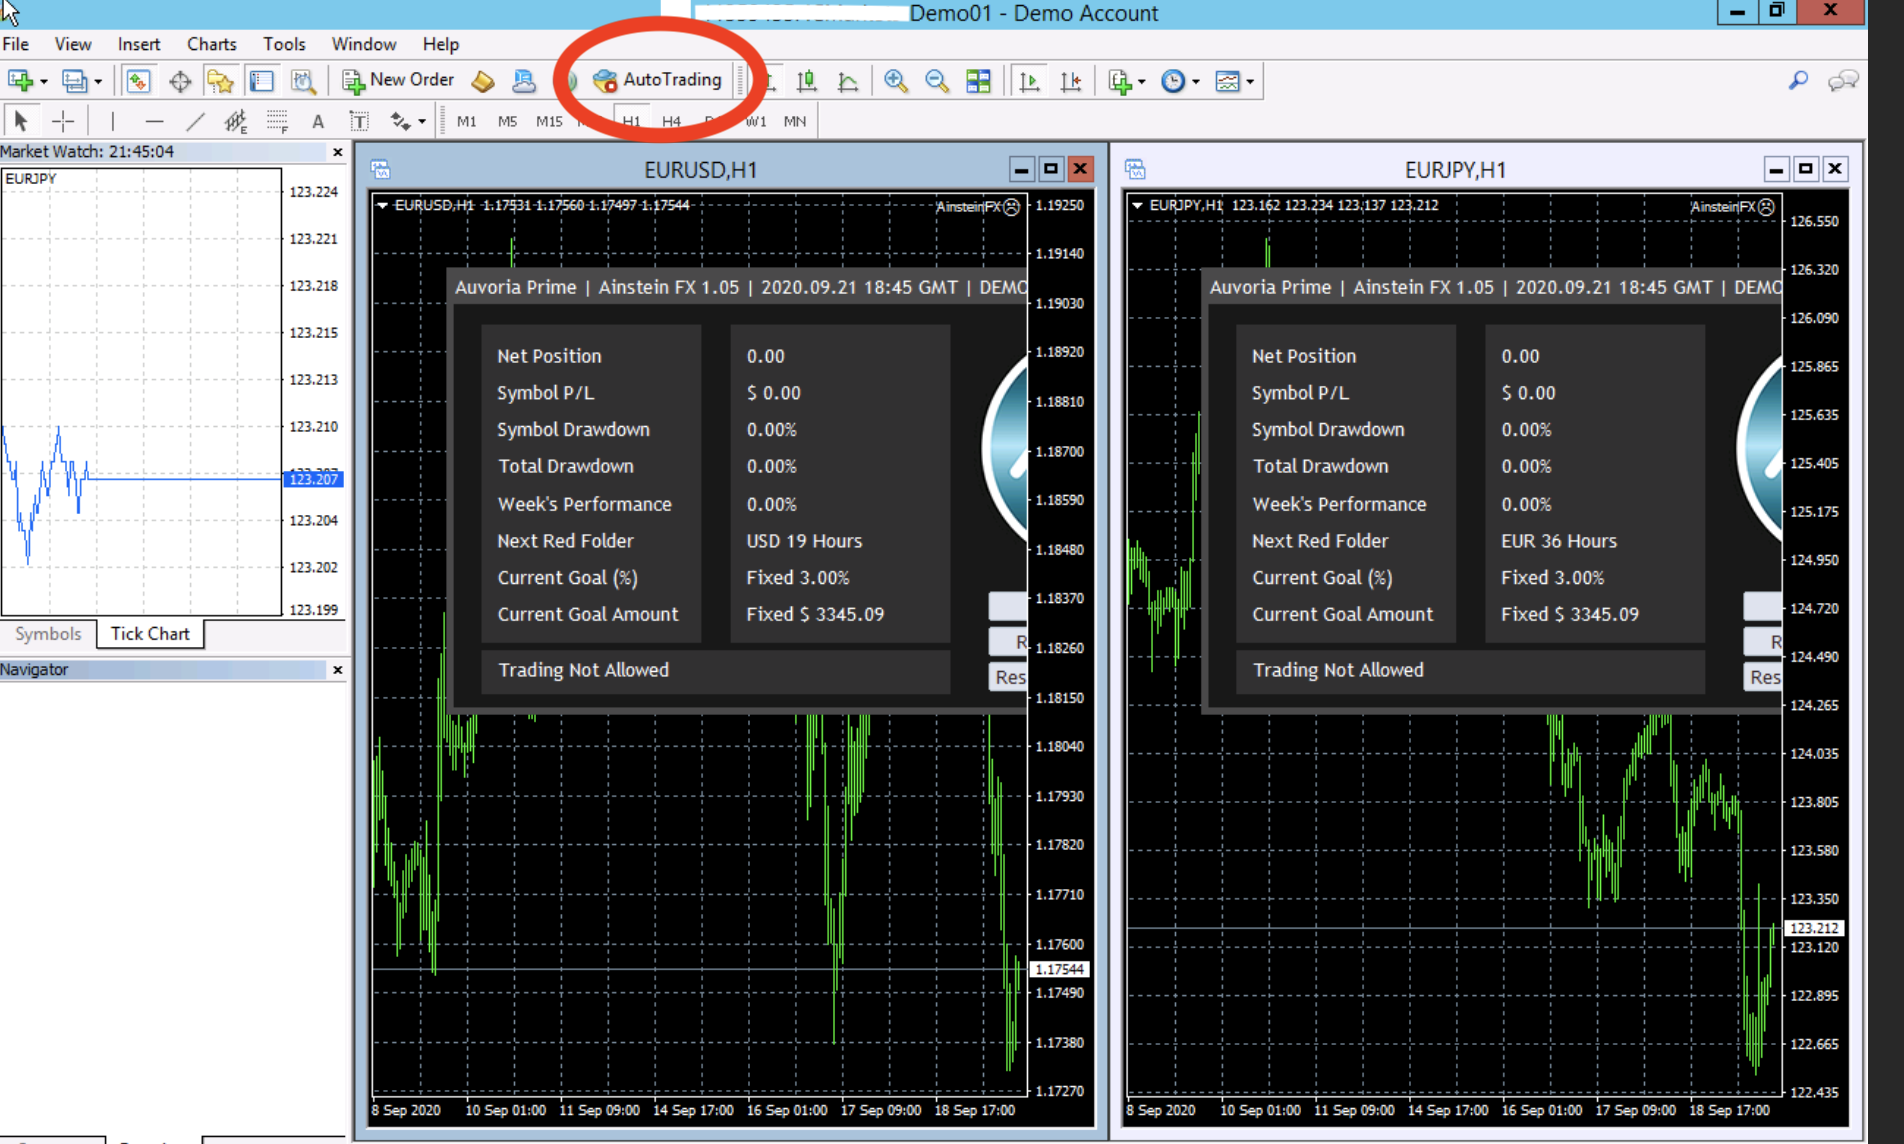
Task: Expand the Profiles dropdown arrow
Action: 98,82
